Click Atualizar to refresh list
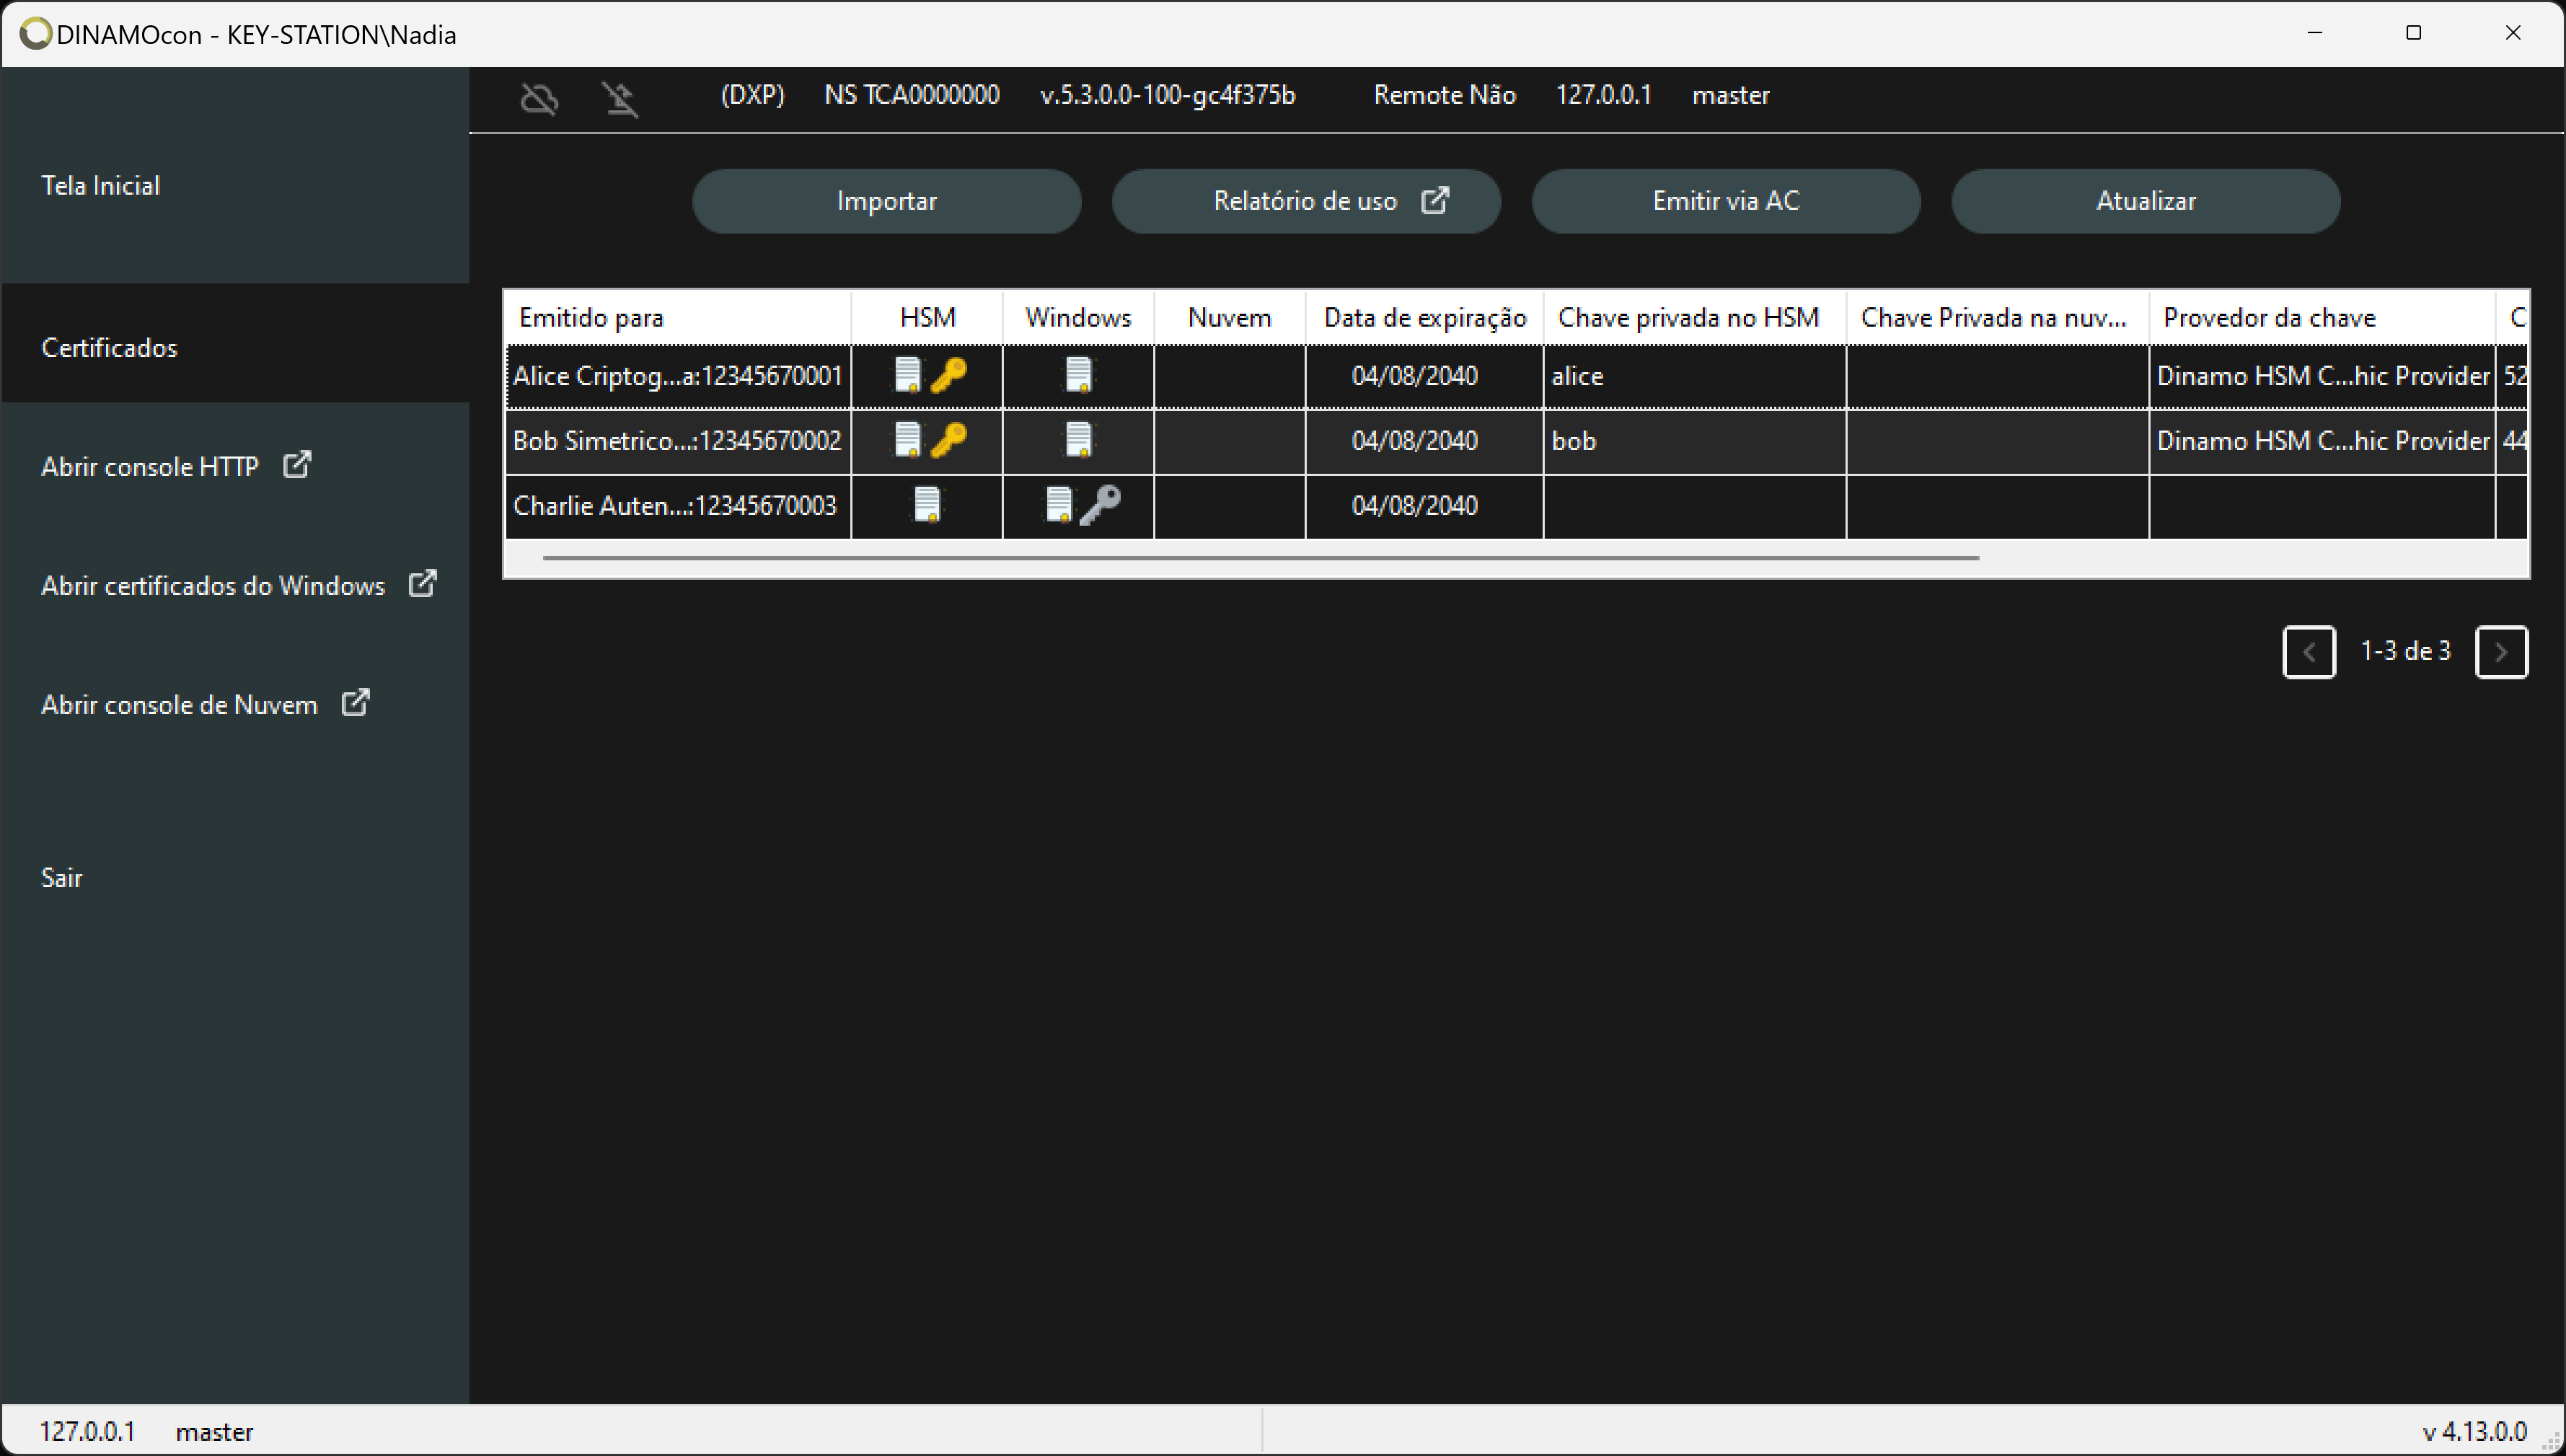Screen dimensions: 2566x1456 2145,201
